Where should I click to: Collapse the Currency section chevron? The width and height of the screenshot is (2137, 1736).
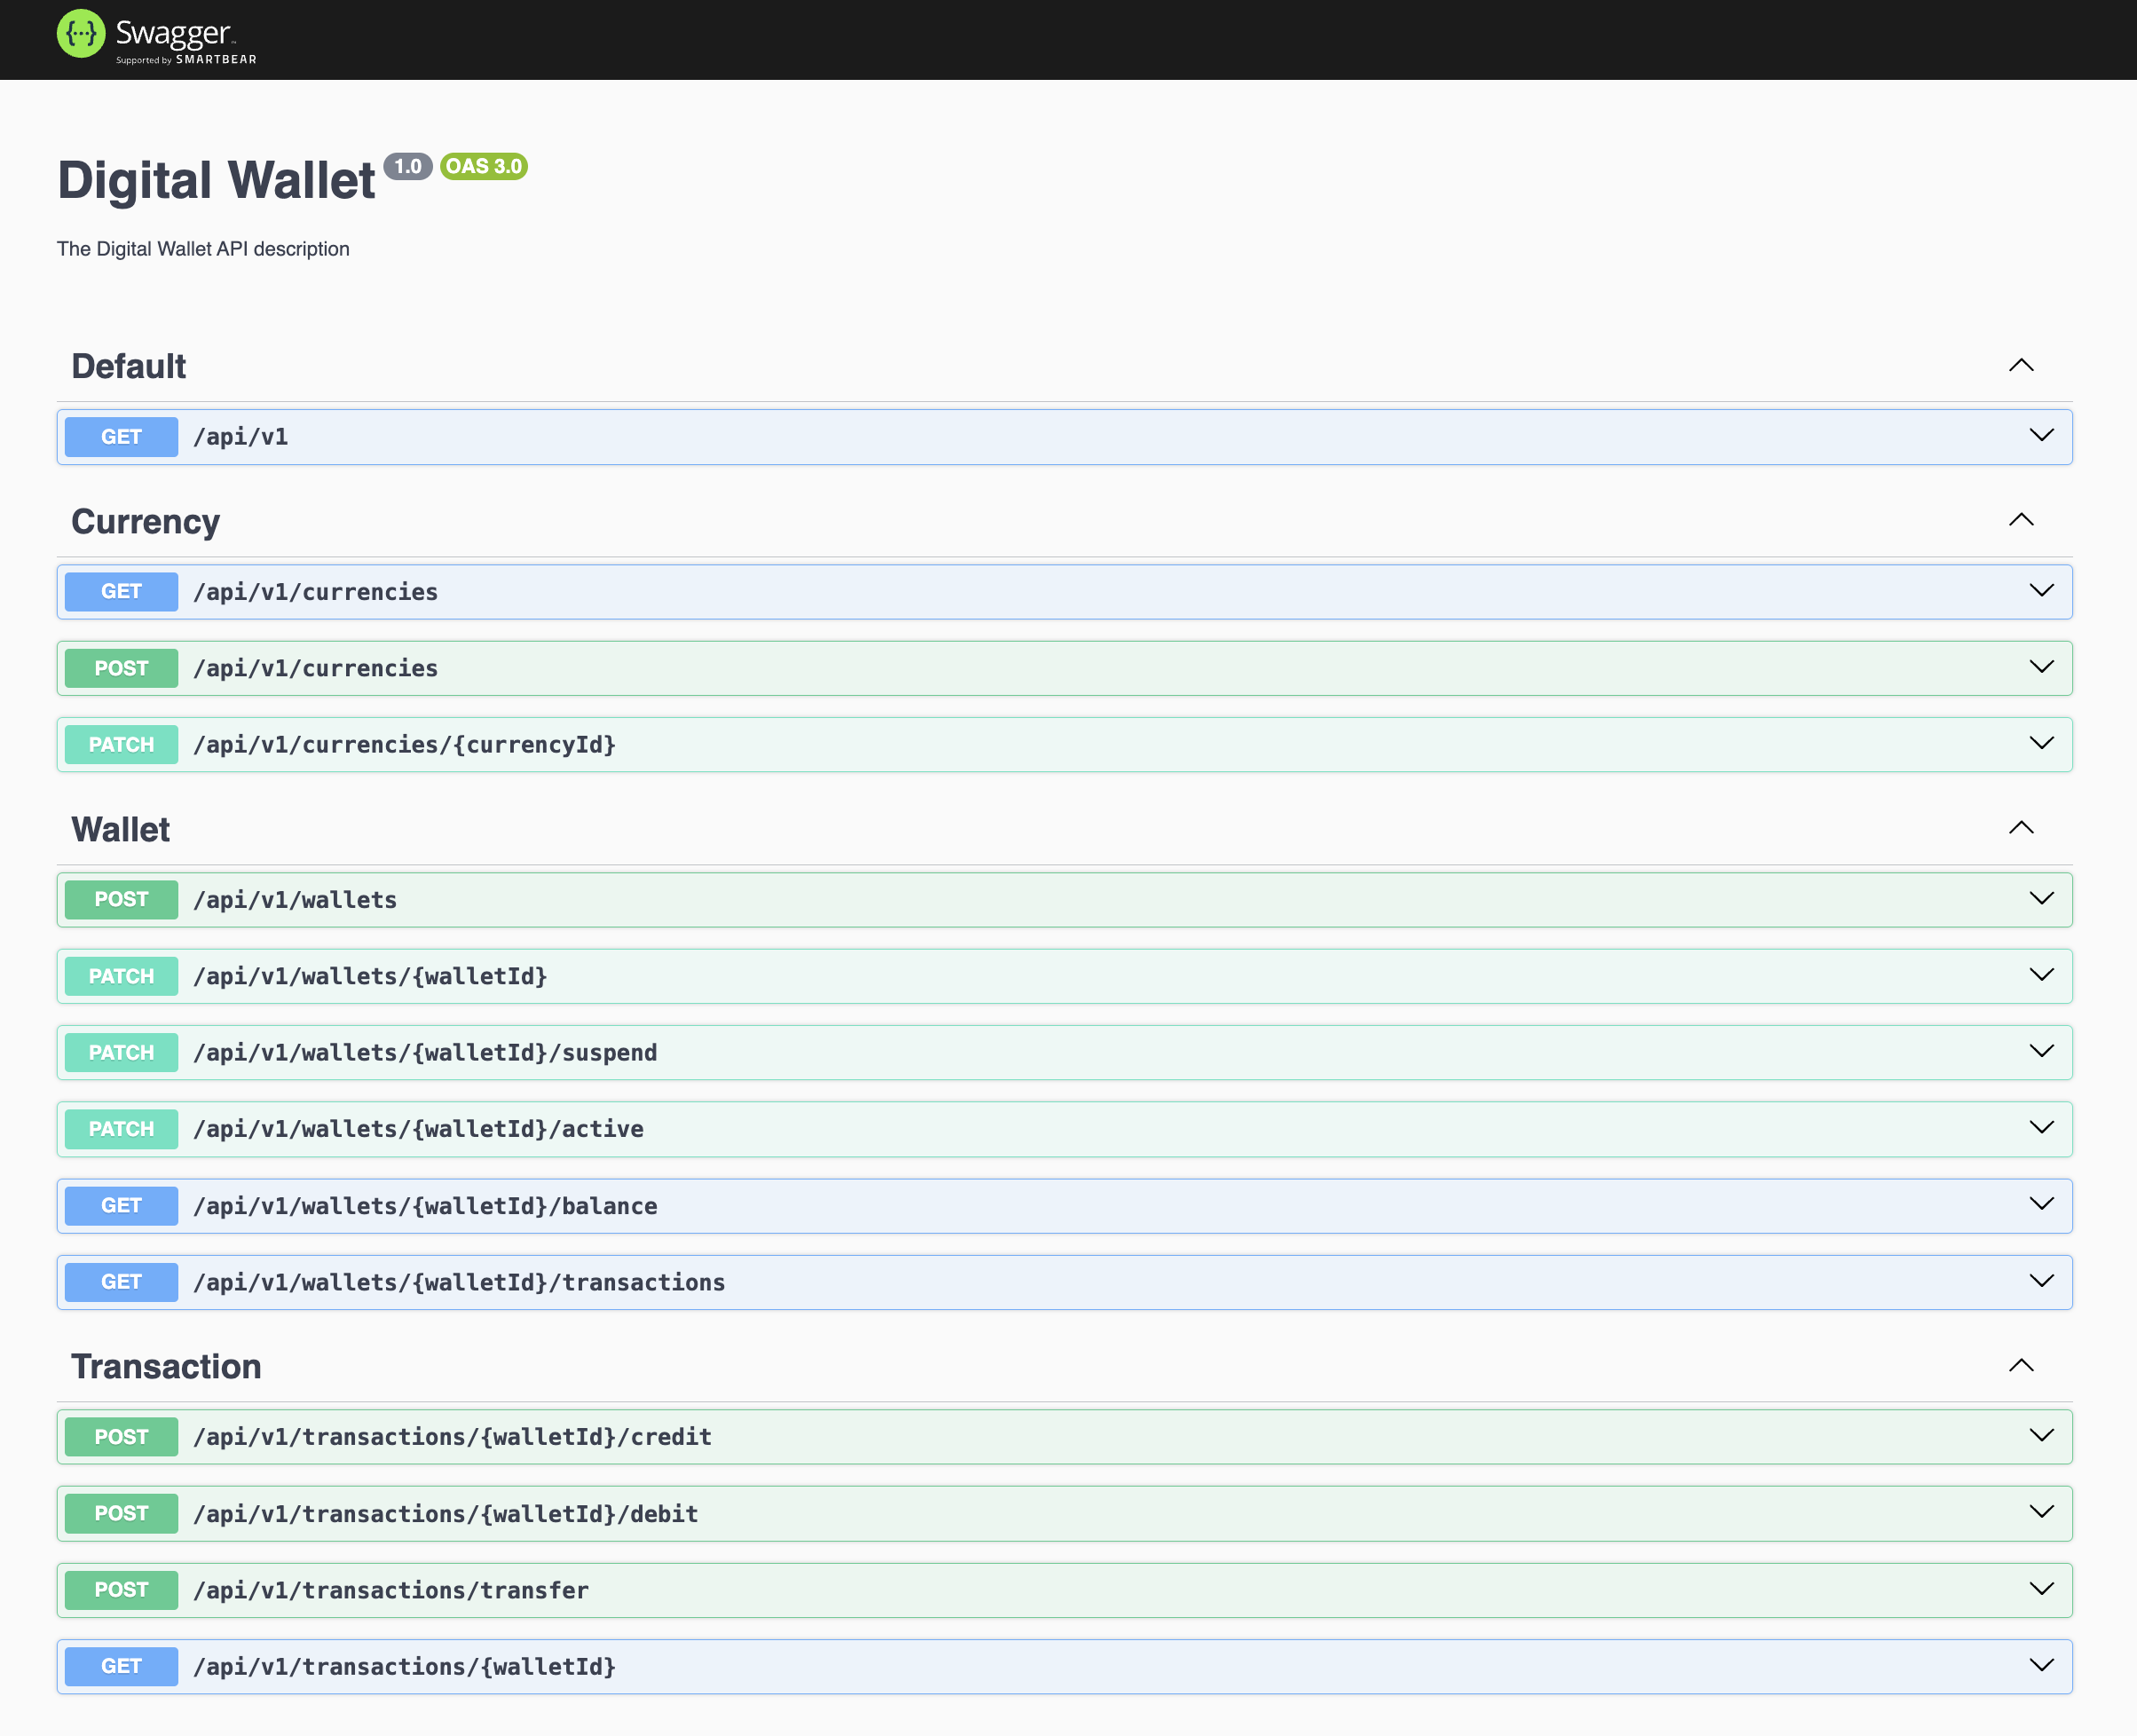pos(2021,520)
